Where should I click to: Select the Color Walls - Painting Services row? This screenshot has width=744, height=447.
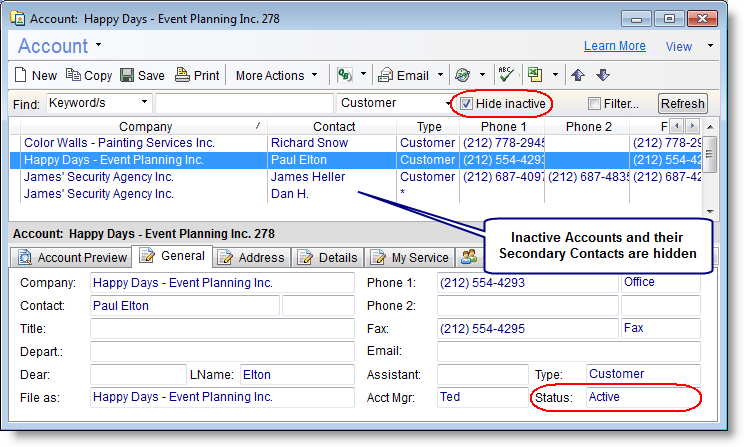119,143
